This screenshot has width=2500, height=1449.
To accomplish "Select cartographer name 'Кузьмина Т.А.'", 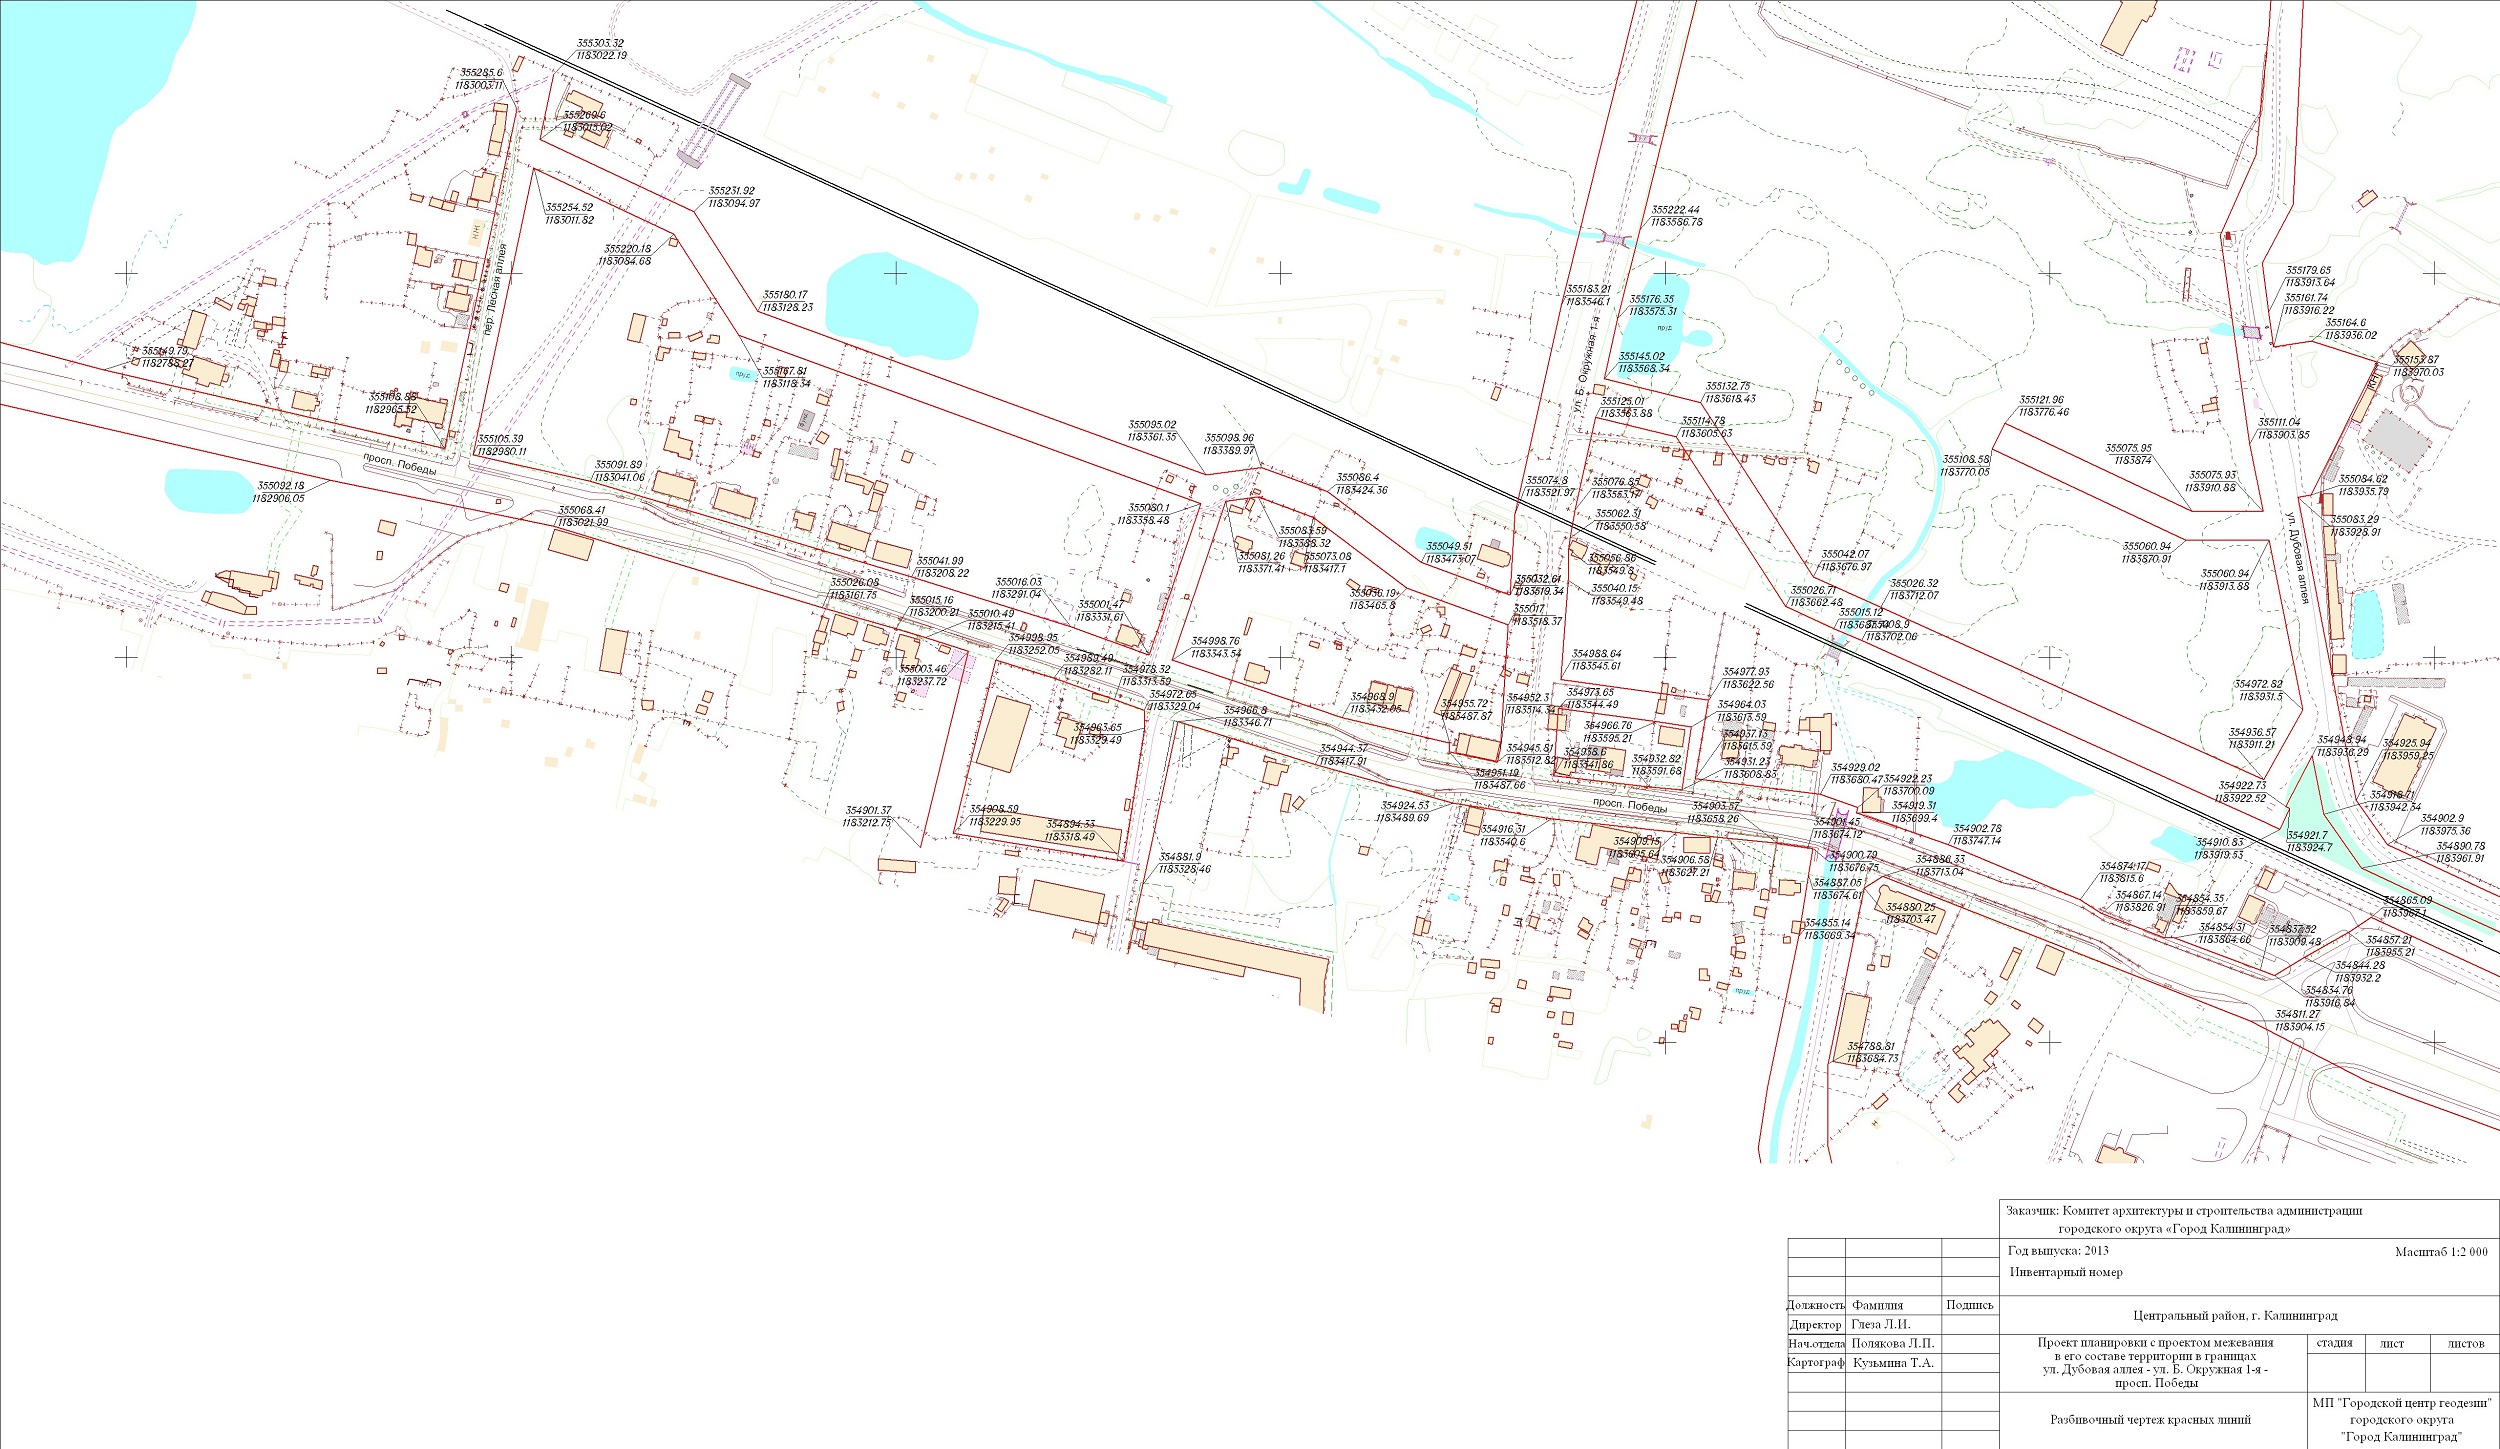I will coord(1893,1363).
